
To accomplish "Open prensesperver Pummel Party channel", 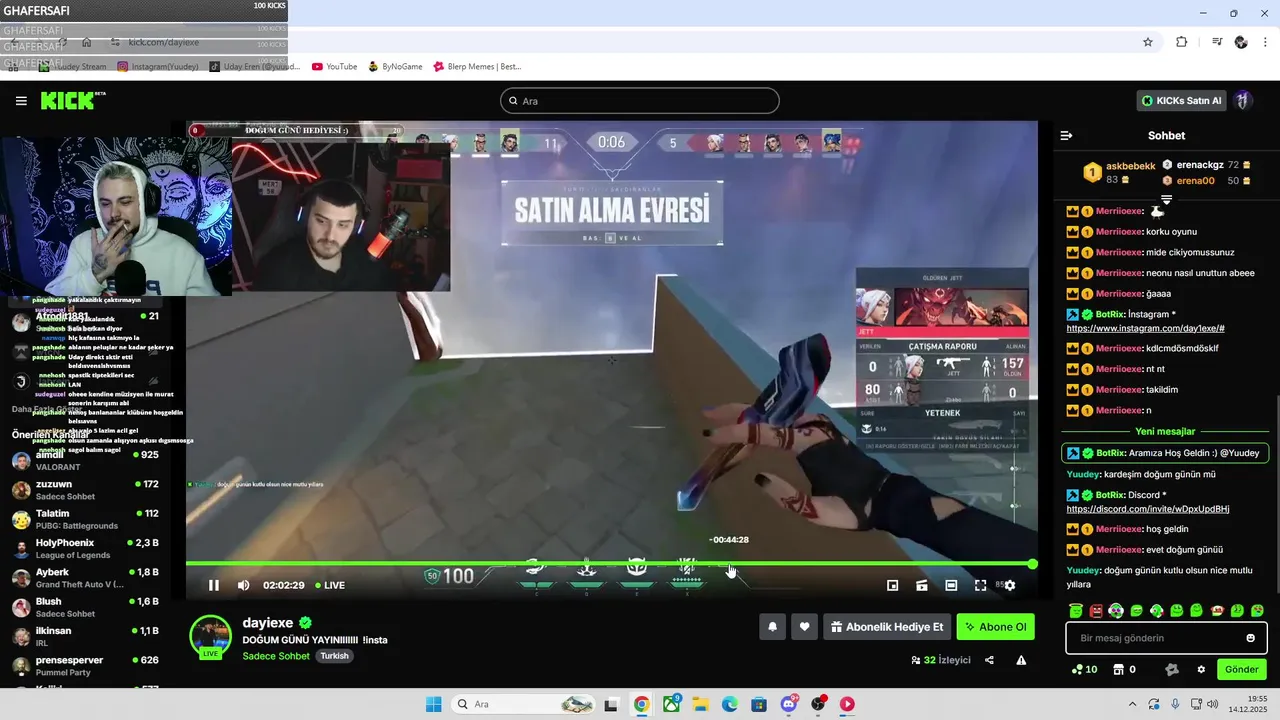I will point(86,666).
